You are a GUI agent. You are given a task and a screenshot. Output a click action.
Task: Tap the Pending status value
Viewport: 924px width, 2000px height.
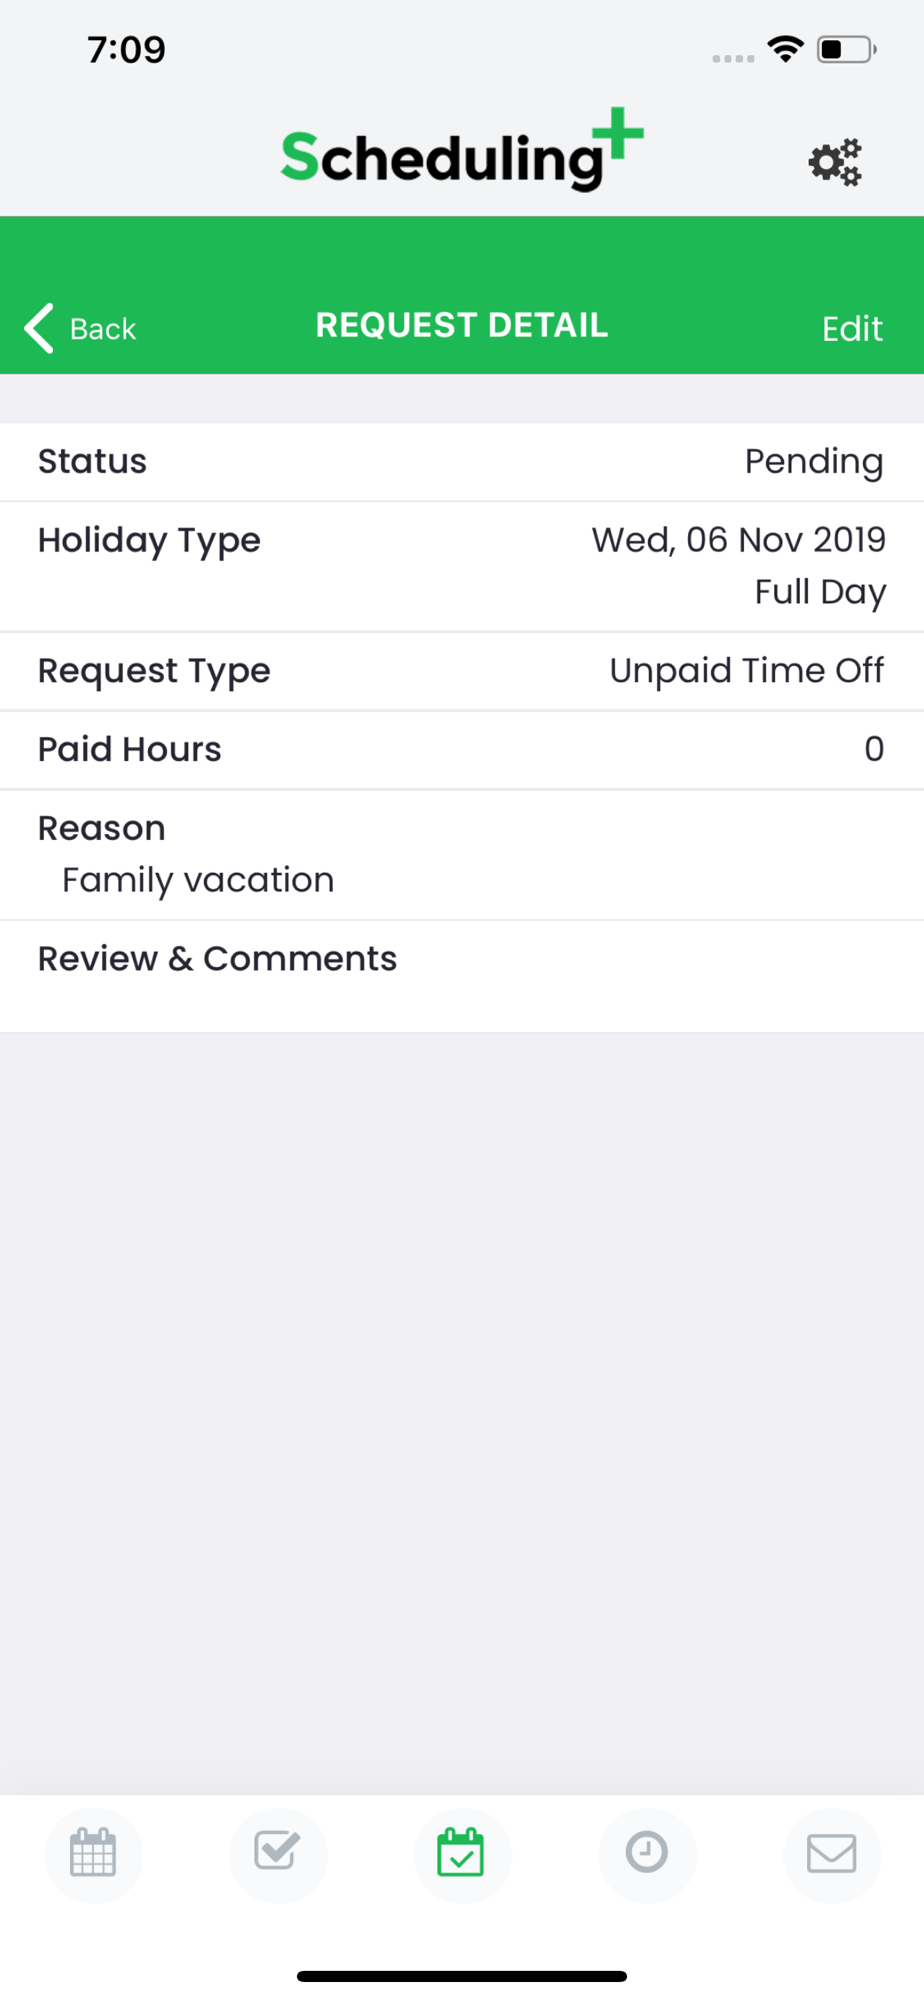(814, 462)
